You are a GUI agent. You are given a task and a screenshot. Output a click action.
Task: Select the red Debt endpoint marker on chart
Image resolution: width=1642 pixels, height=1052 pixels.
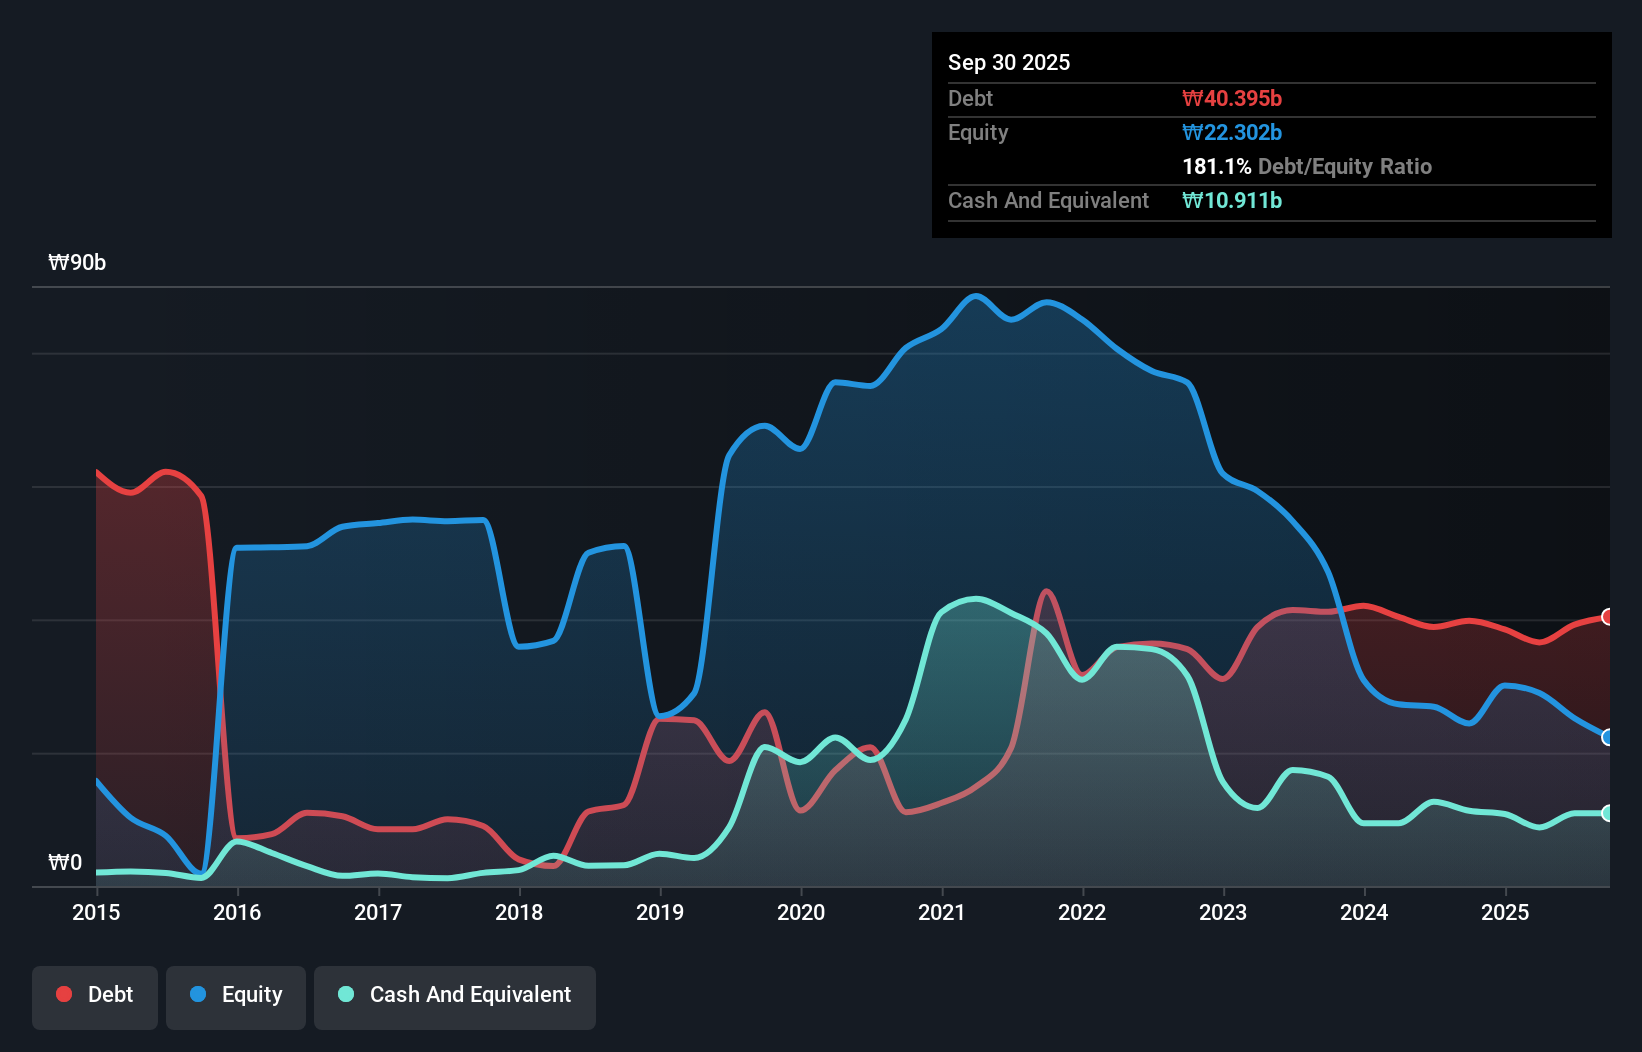tap(1606, 617)
